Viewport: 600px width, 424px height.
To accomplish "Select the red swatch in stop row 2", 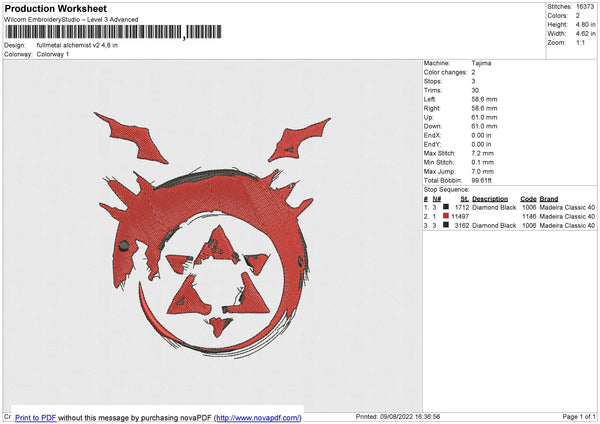I will click(x=446, y=216).
